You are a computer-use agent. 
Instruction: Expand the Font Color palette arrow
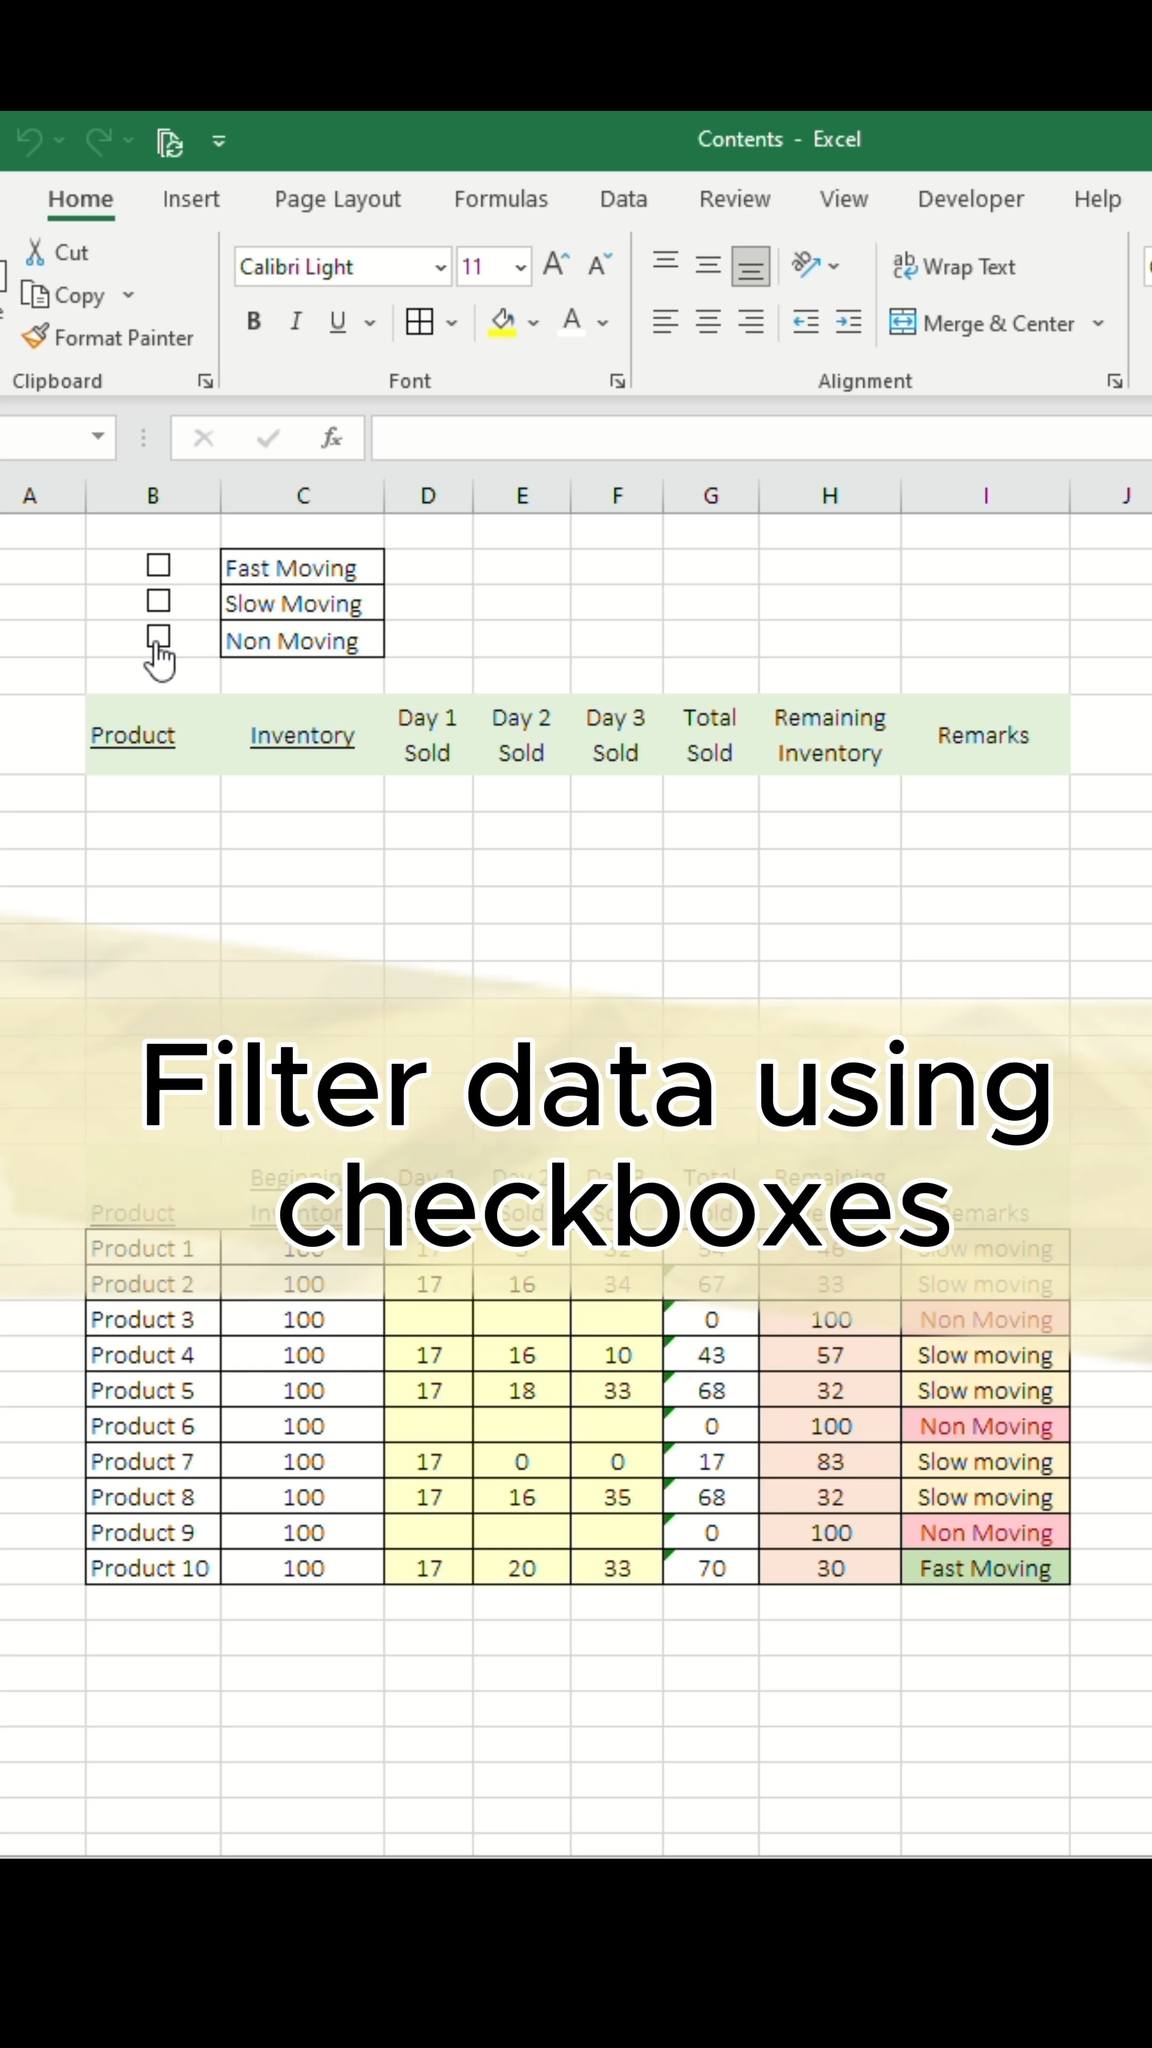pyautogui.click(x=603, y=323)
